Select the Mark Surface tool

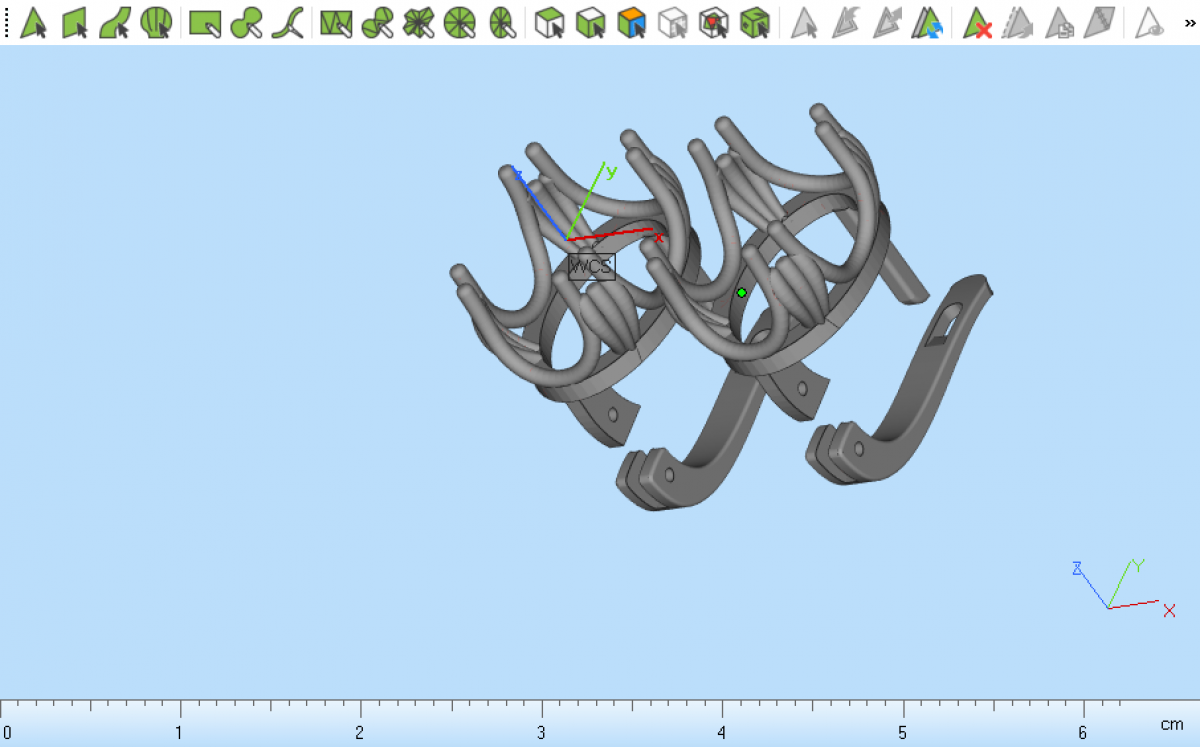(115, 22)
